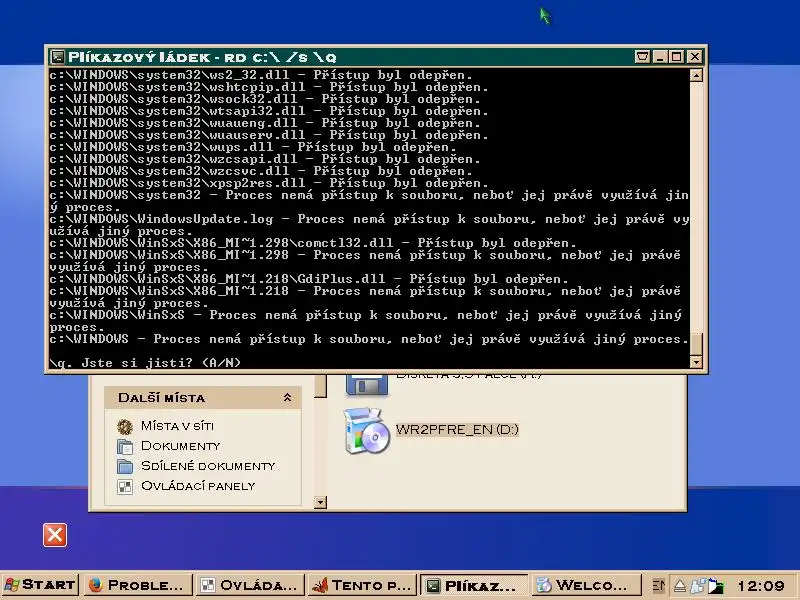Click the ws2_32.dll output line

(x=261, y=75)
